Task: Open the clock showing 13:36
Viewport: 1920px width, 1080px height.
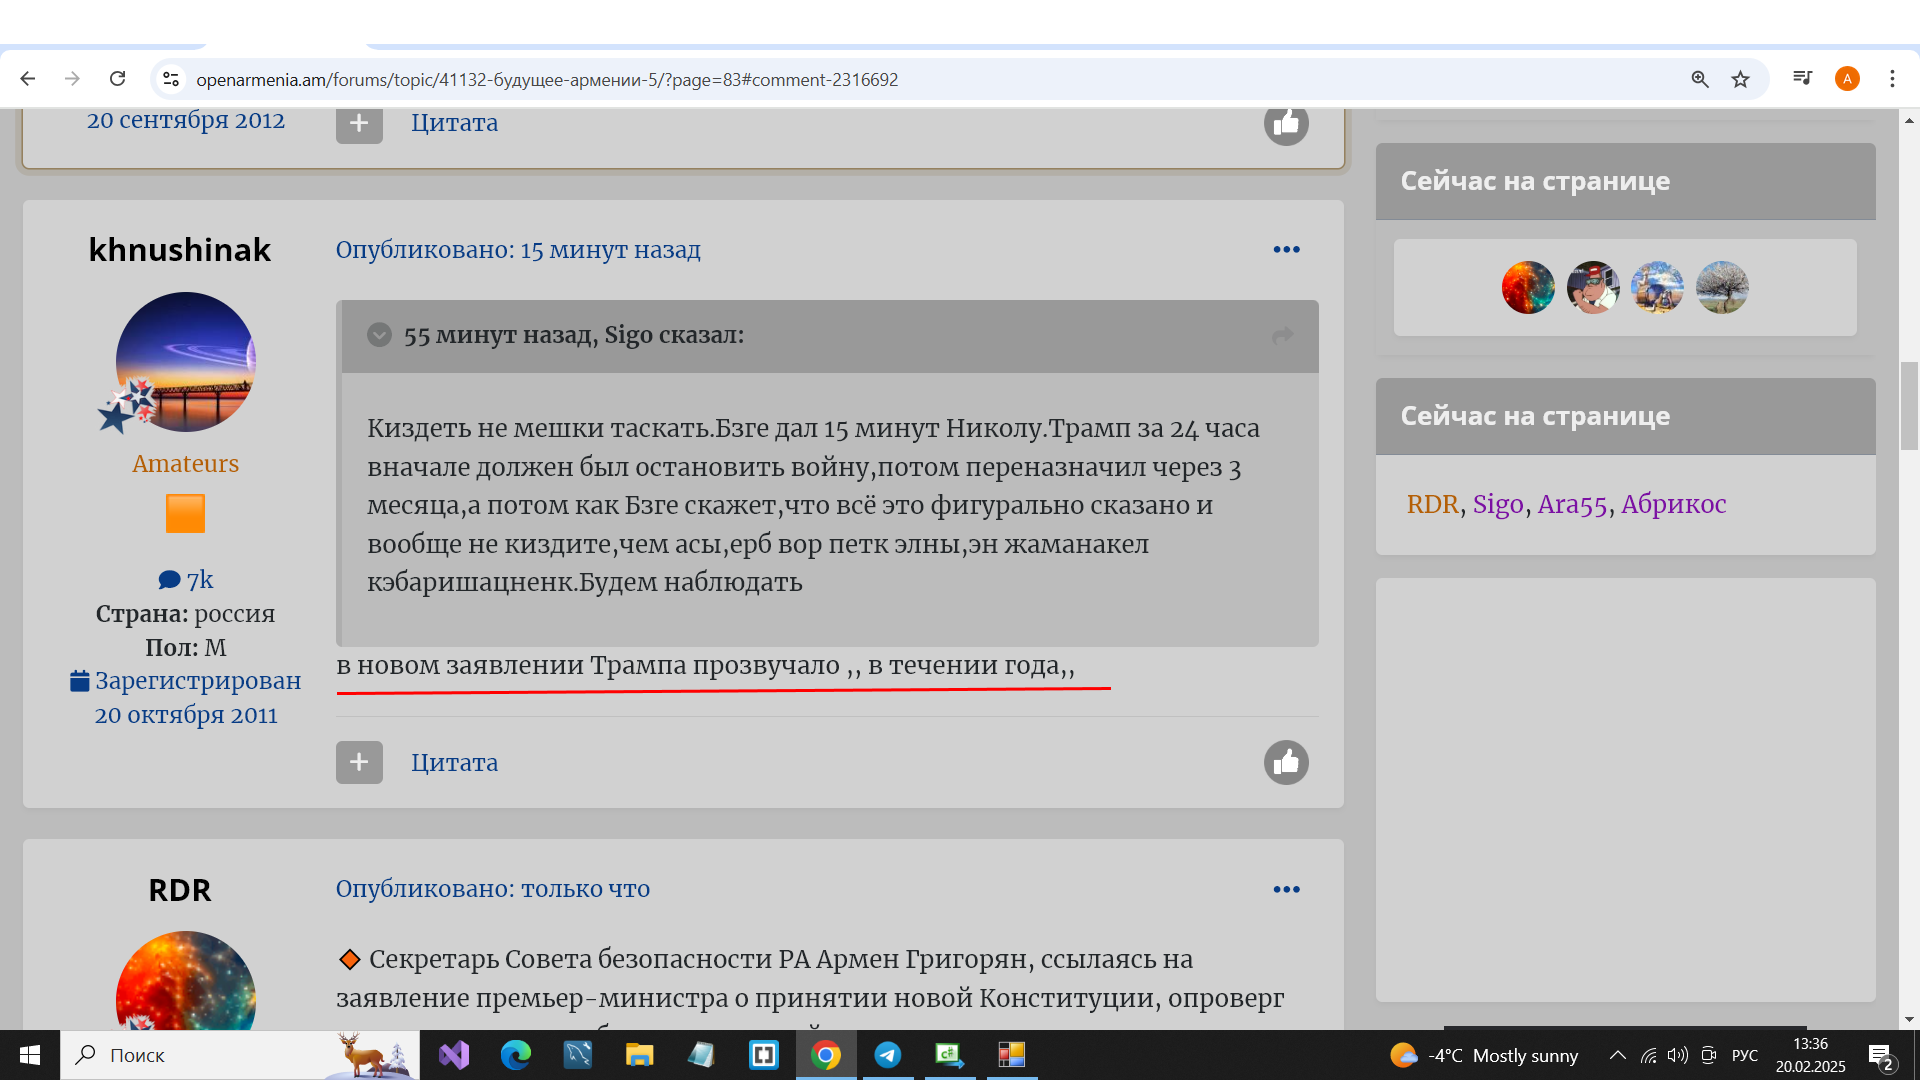Action: (x=1810, y=1055)
